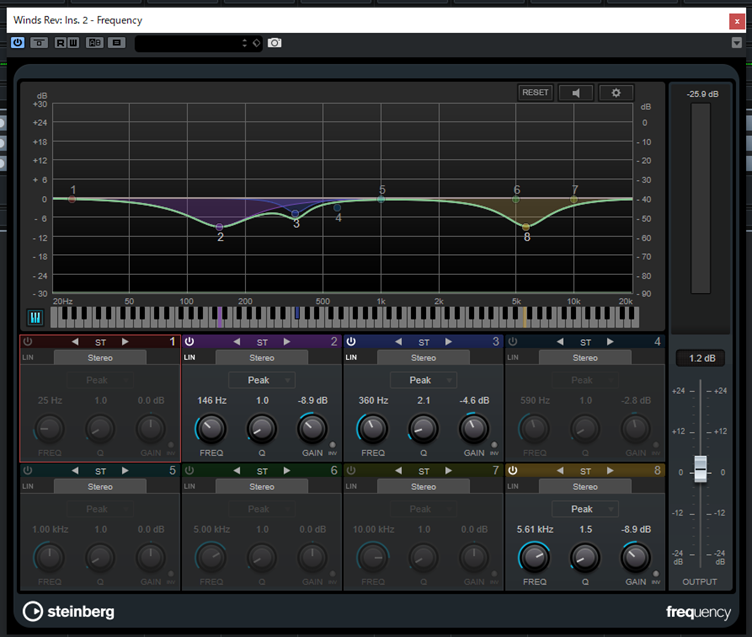Click the A/B comparison switch icon
This screenshot has width=752, height=637.
[x=94, y=43]
